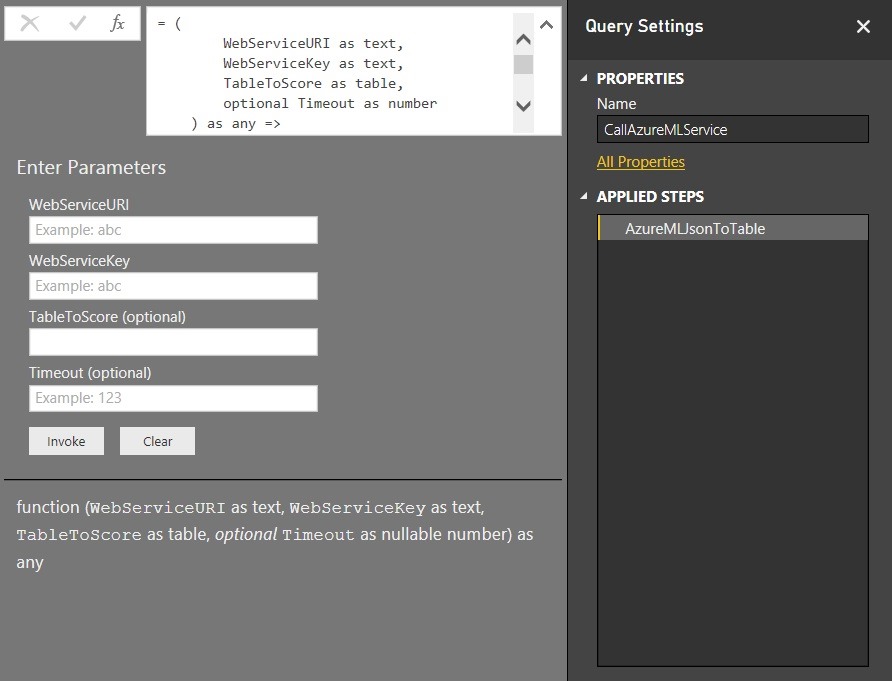Click formula scrollbar up arrow
The width and height of the screenshot is (892, 681).
pyautogui.click(x=523, y=39)
